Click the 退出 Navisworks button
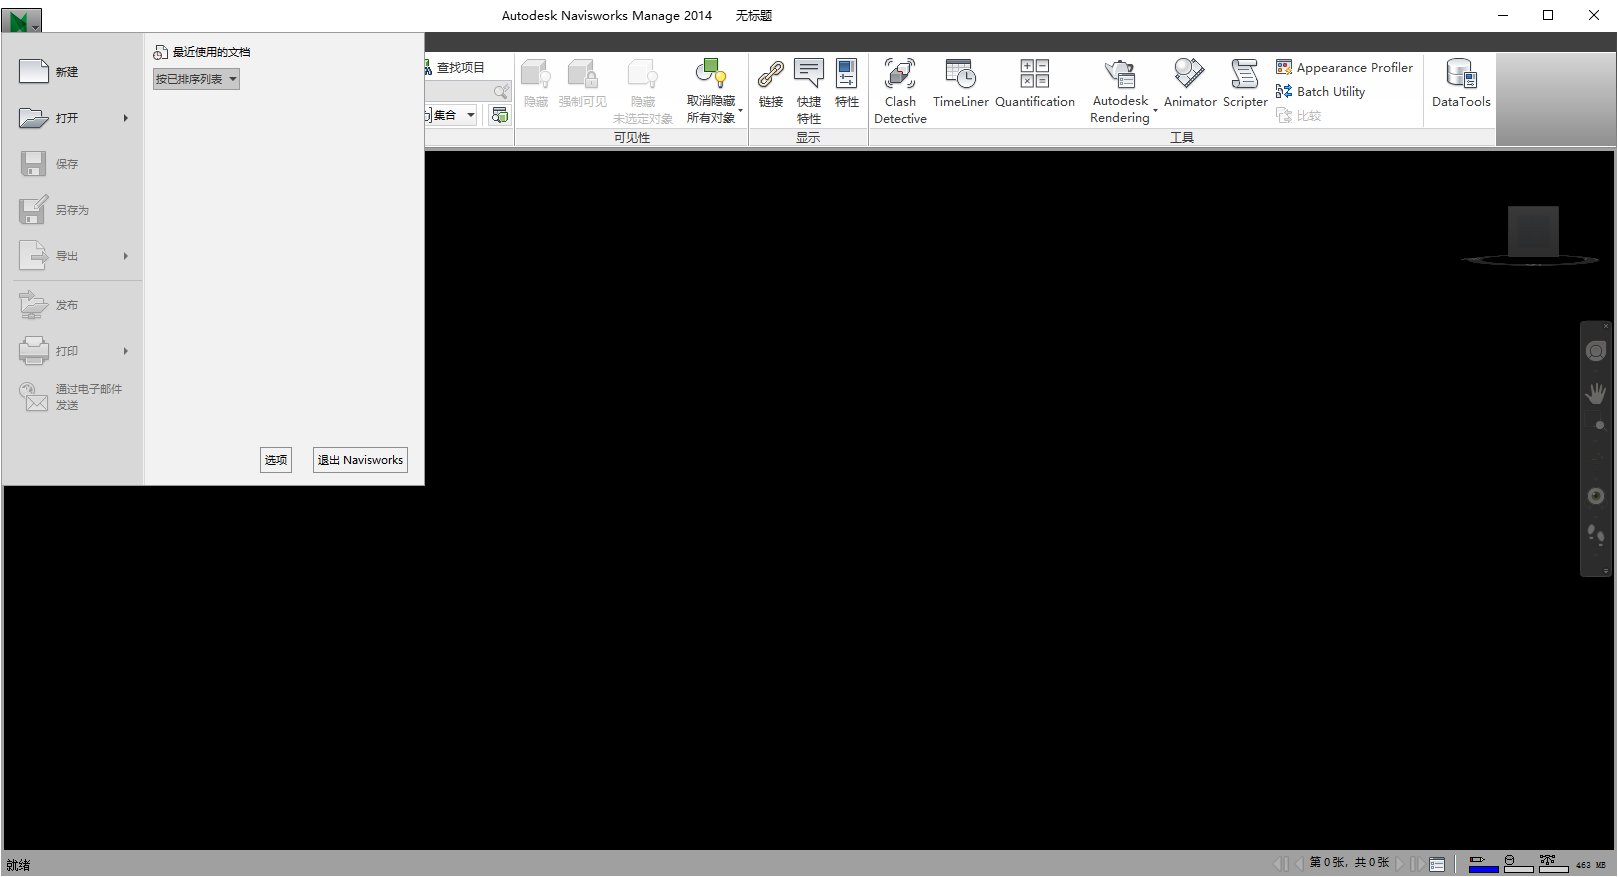Viewport: 1618px width, 877px height. (360, 460)
